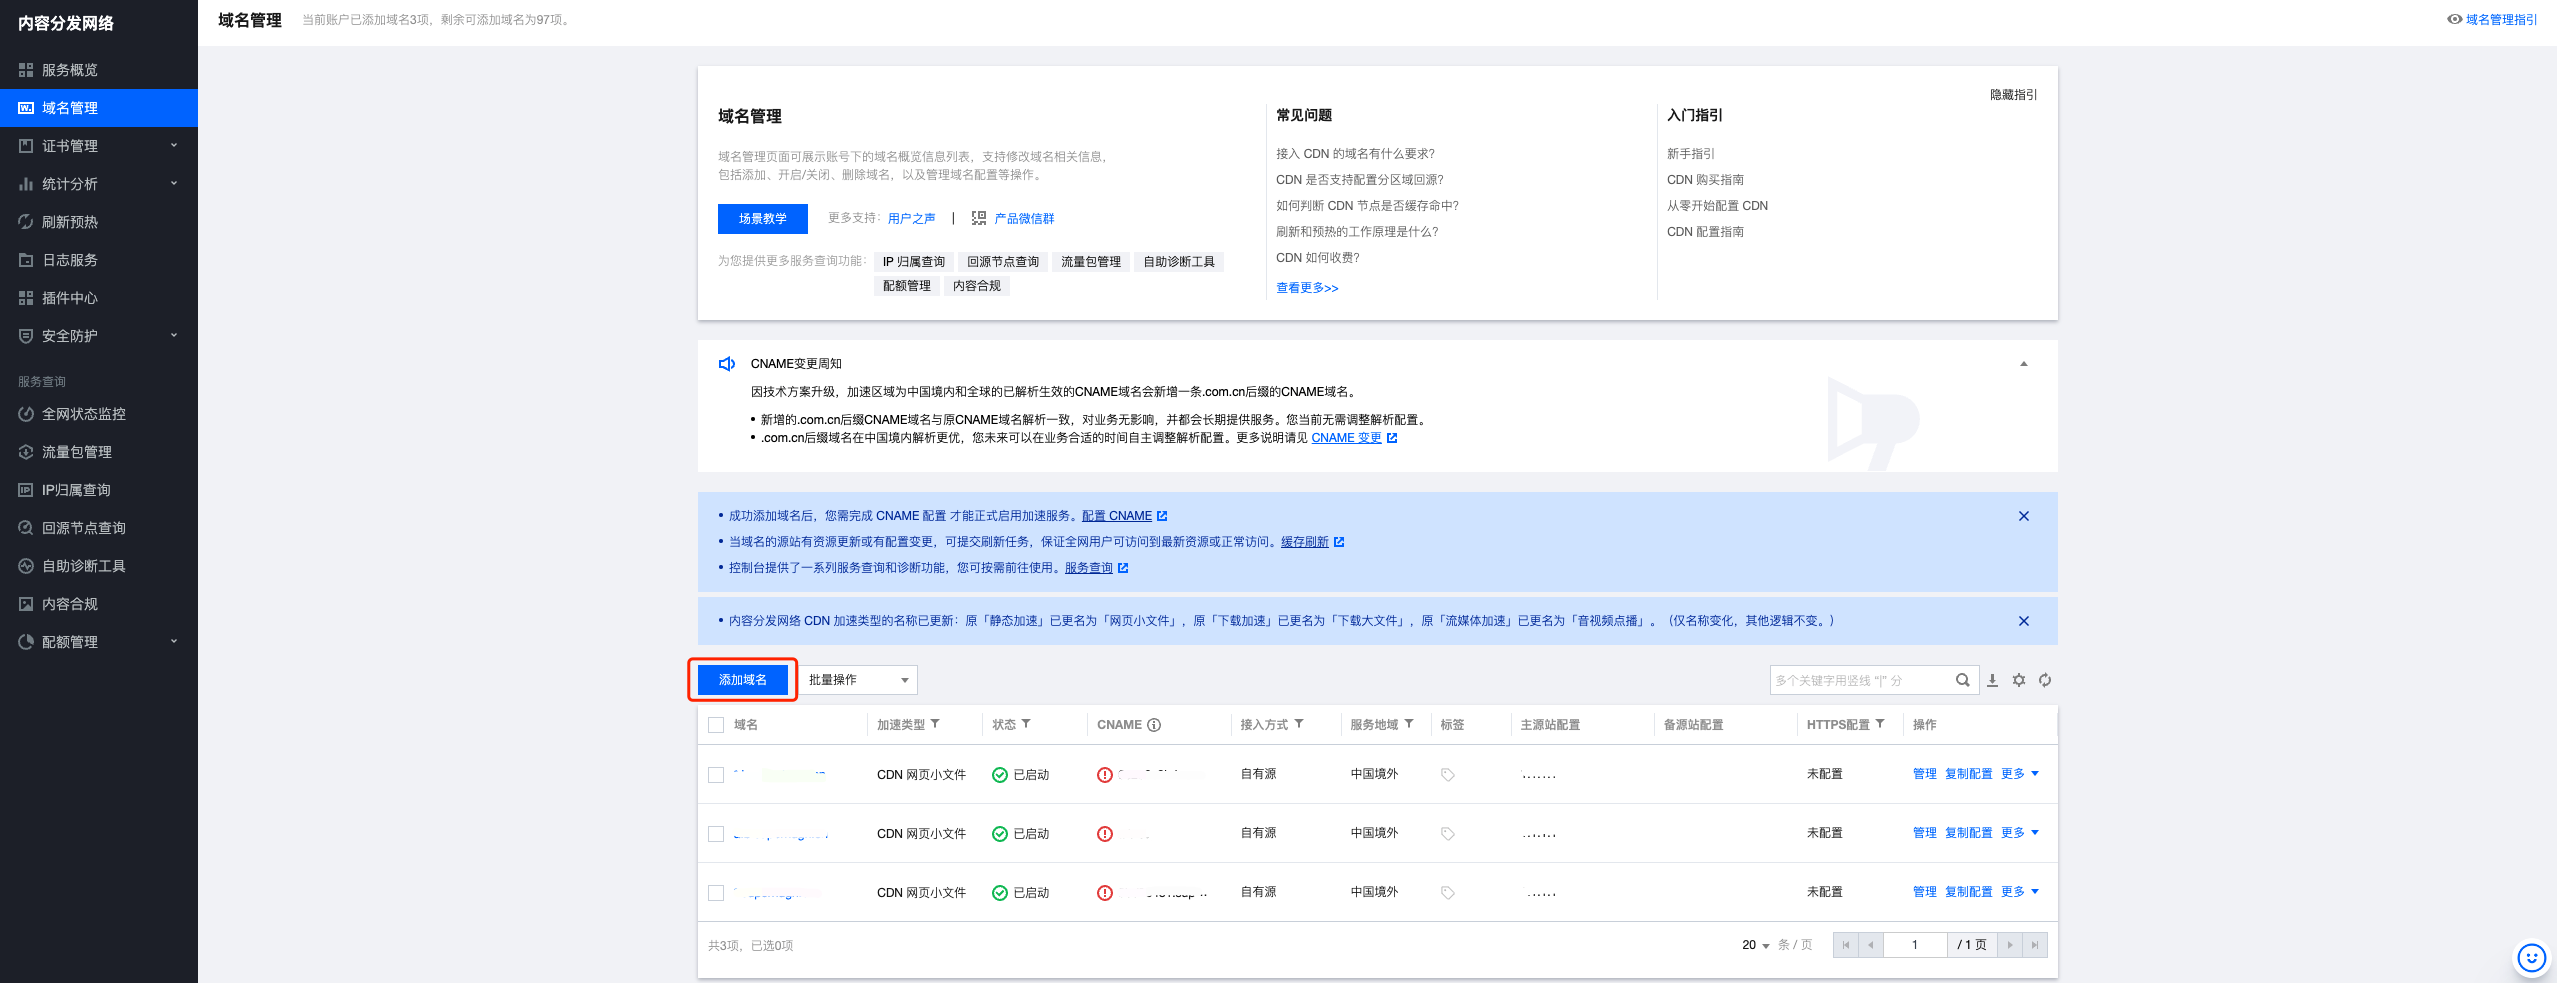Click the download icon beside search box
Image resolution: width=2557 pixels, height=983 pixels.
(x=1992, y=680)
